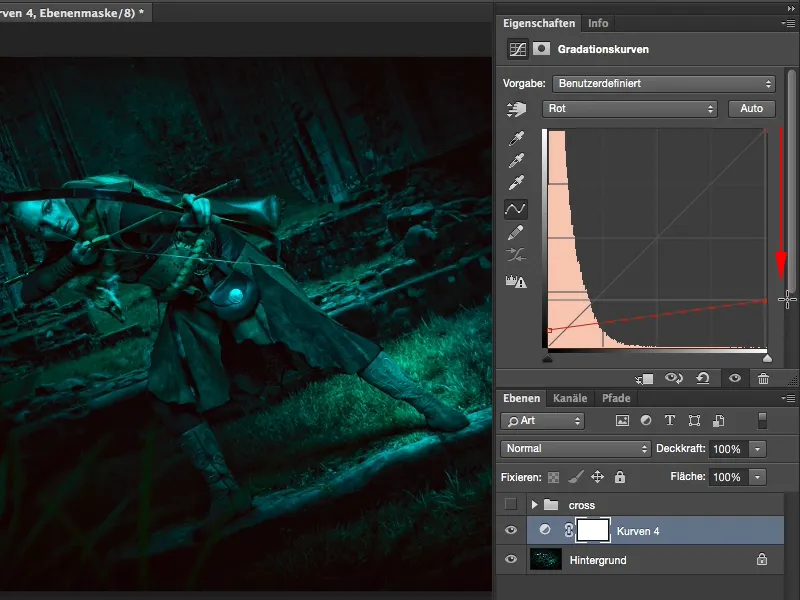Screen dimensions: 800x600
Task: Click the histogram clipping warning icon
Action: pos(515,281)
